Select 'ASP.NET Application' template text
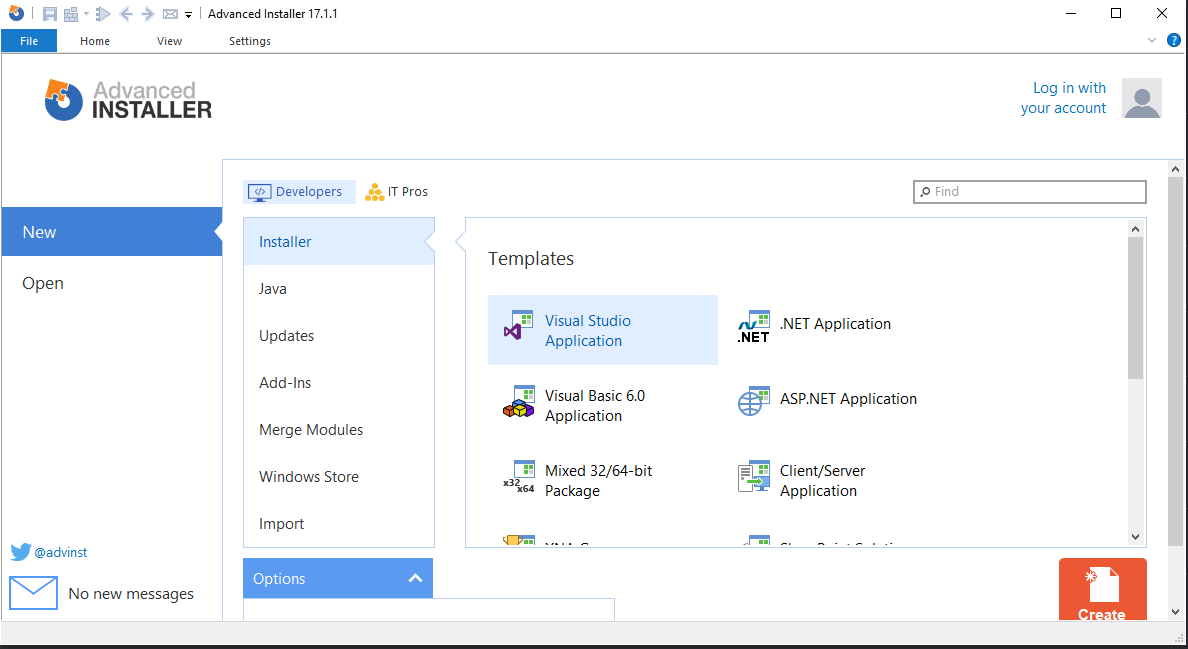This screenshot has width=1188, height=649. (849, 398)
